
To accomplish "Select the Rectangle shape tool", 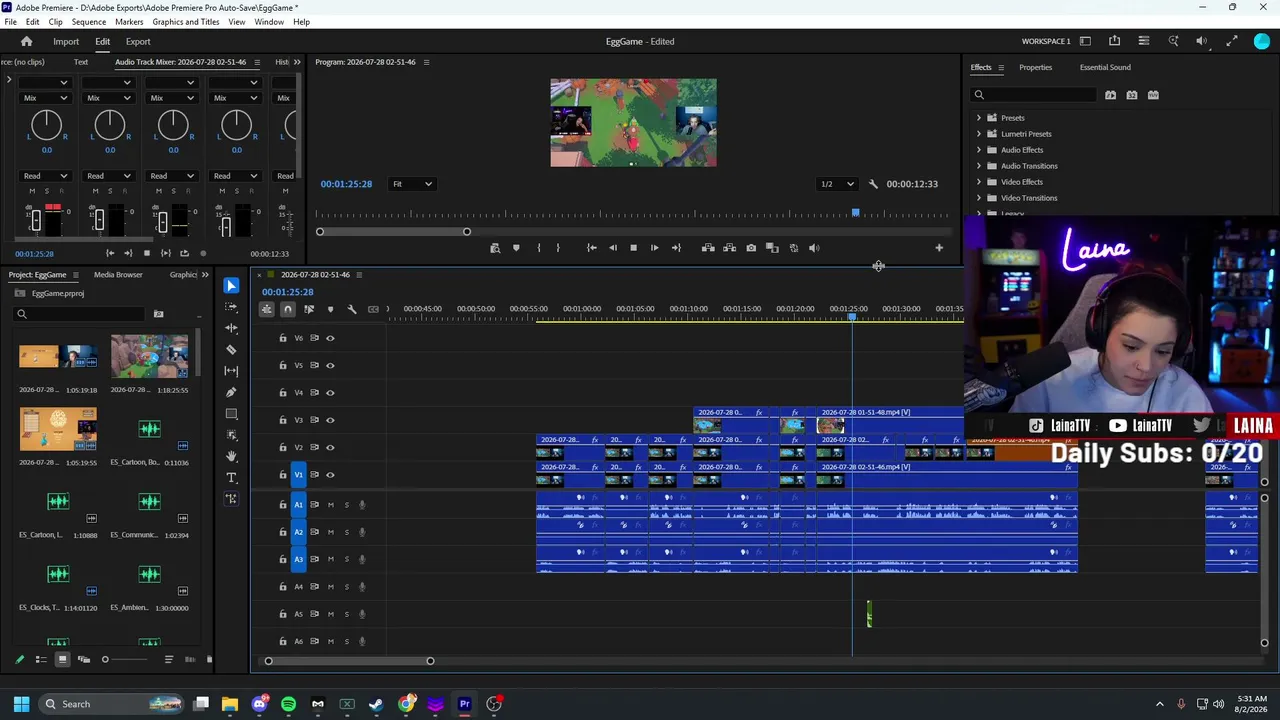I will [x=231, y=414].
